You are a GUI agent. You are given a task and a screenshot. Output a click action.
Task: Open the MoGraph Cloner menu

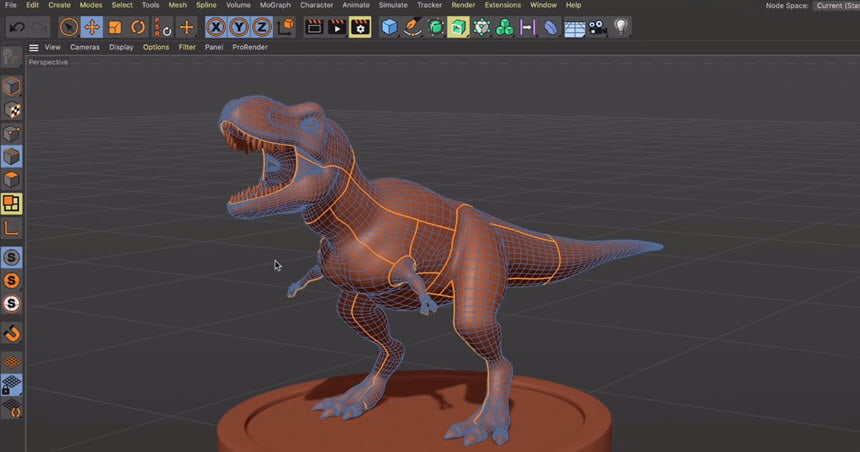pos(482,27)
